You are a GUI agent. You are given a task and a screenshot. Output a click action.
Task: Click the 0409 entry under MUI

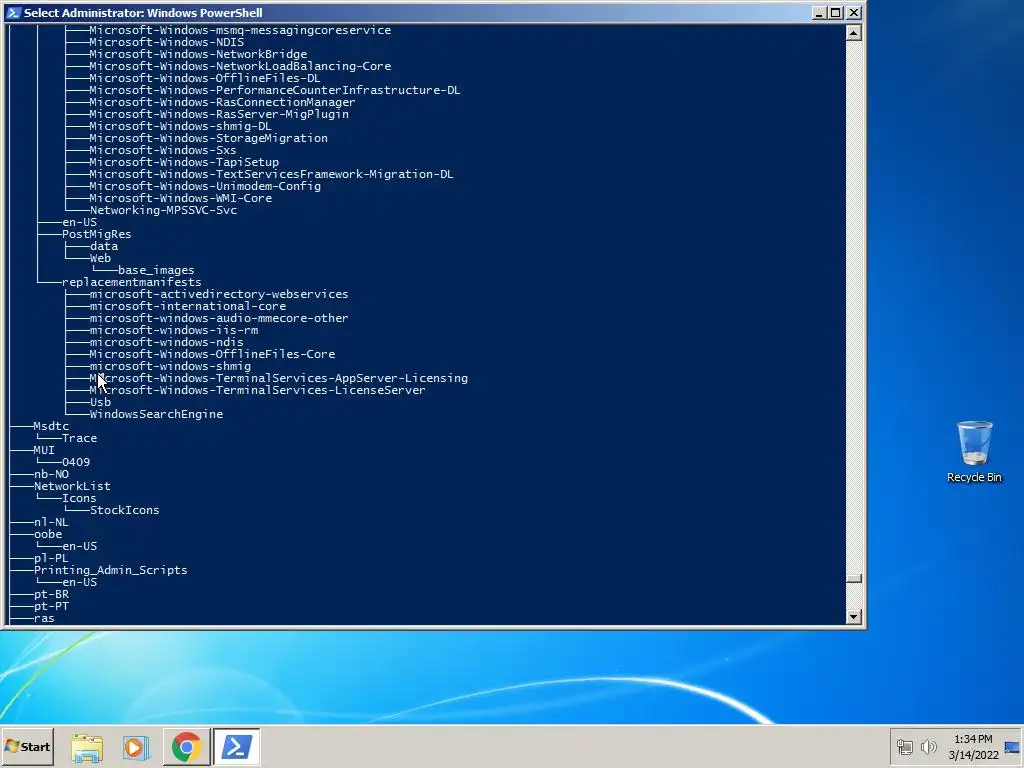tap(76, 462)
